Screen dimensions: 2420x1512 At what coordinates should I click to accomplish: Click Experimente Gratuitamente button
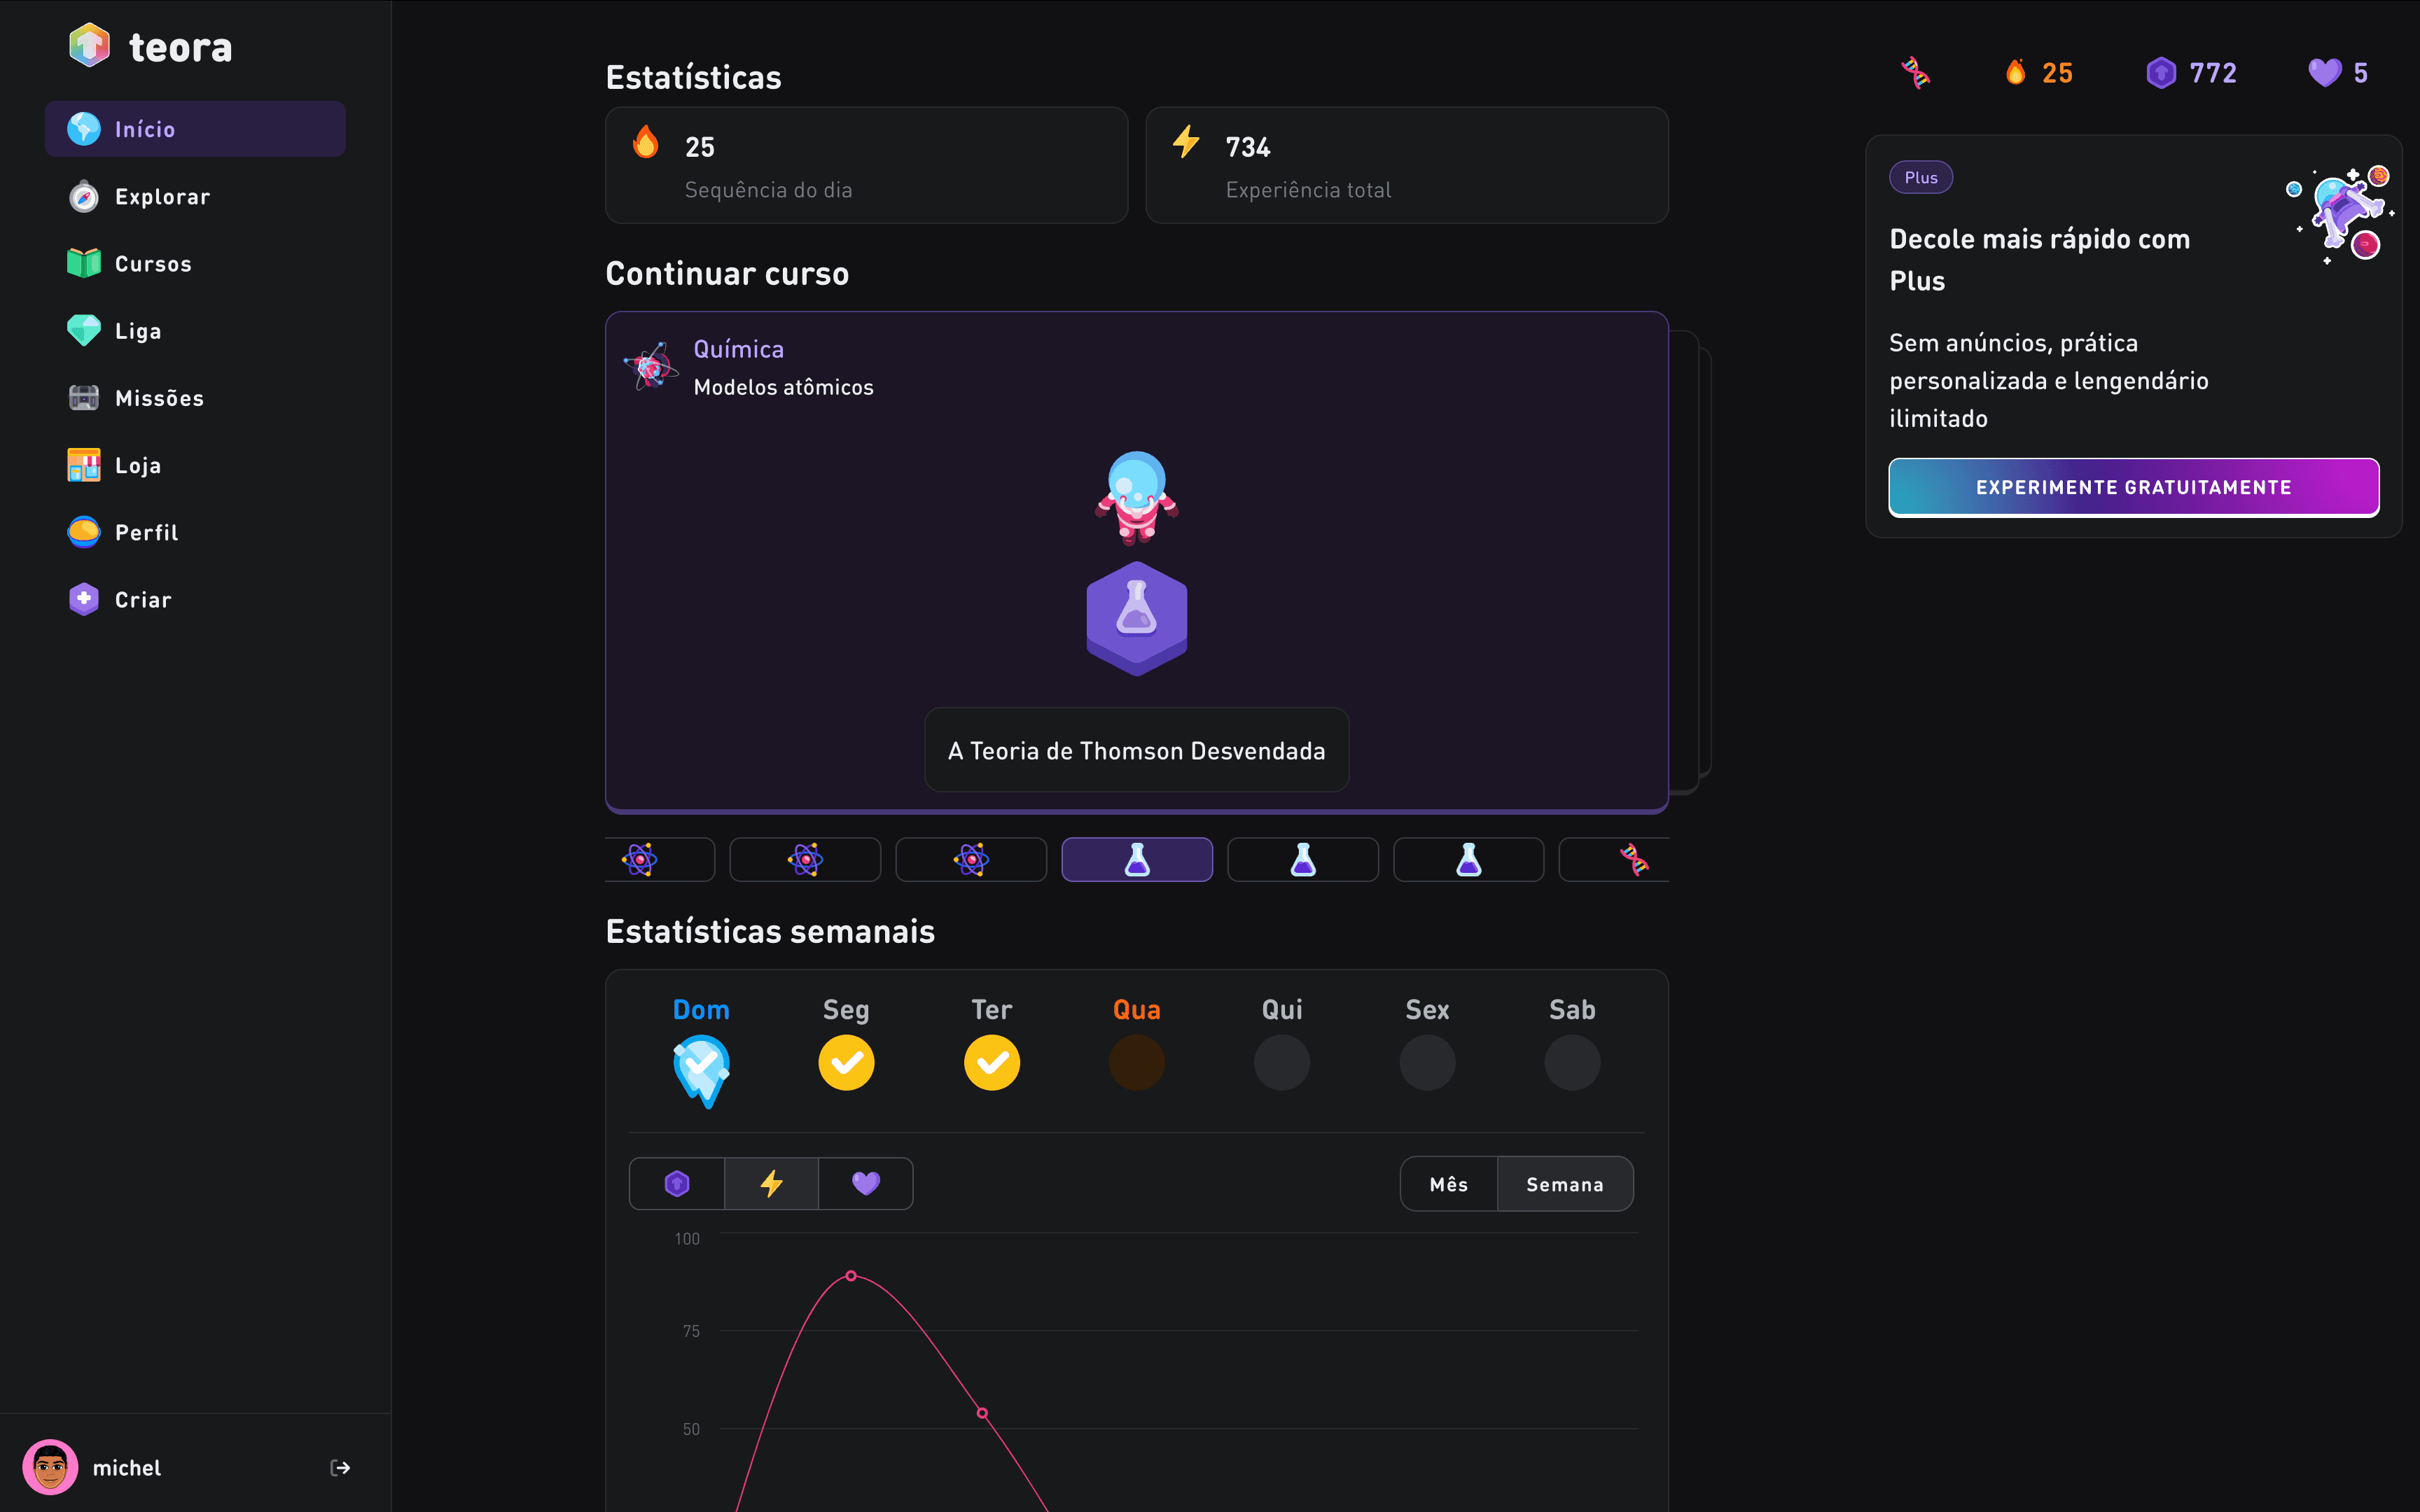[2133, 487]
